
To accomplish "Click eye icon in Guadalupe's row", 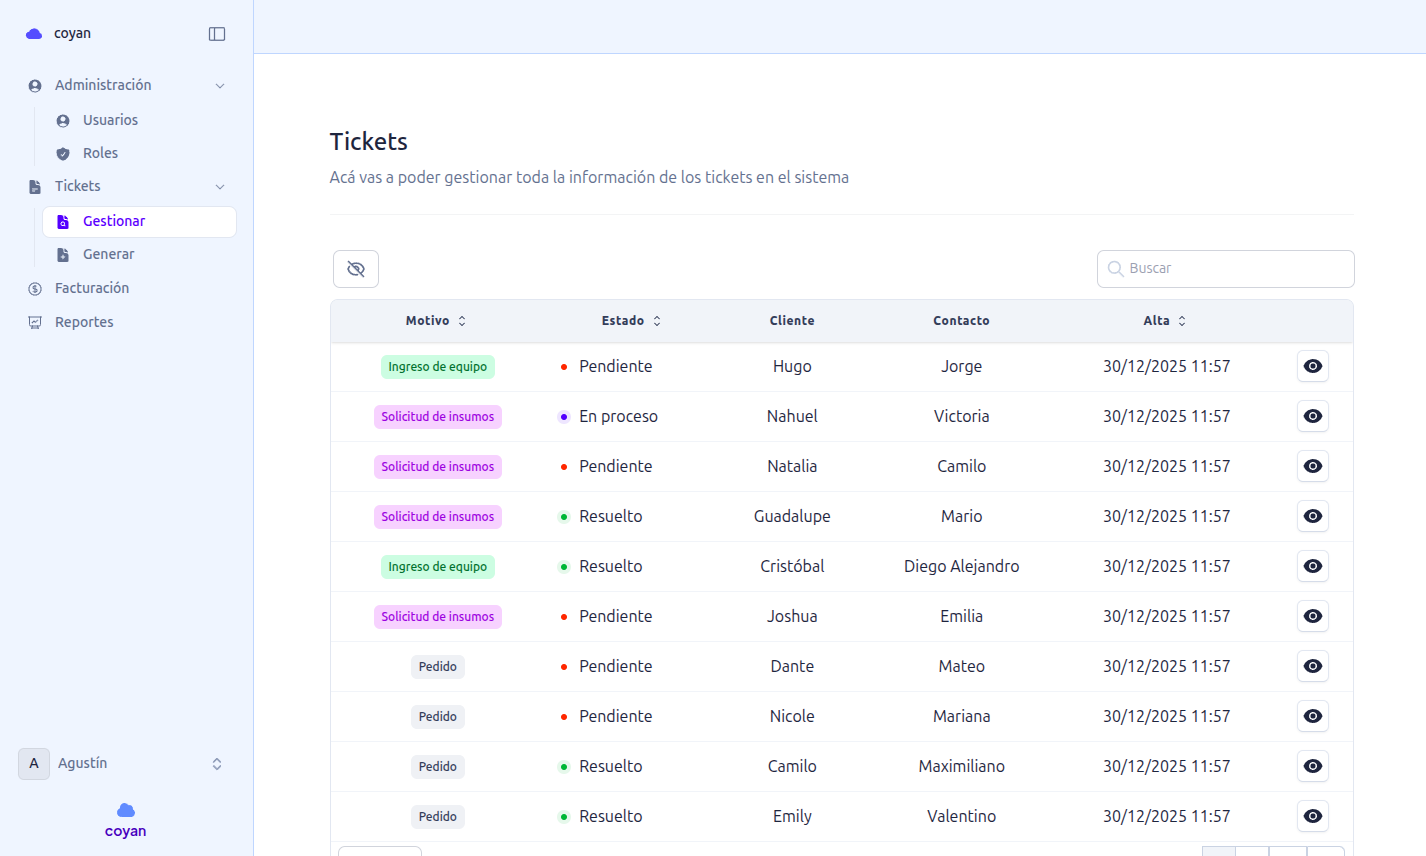I will (x=1312, y=517).
